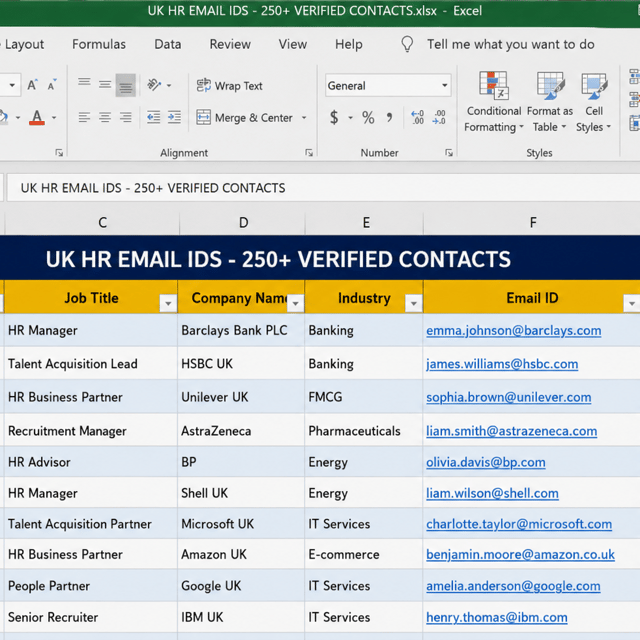
Task: Open Format as Table gallery
Action: (x=550, y=102)
